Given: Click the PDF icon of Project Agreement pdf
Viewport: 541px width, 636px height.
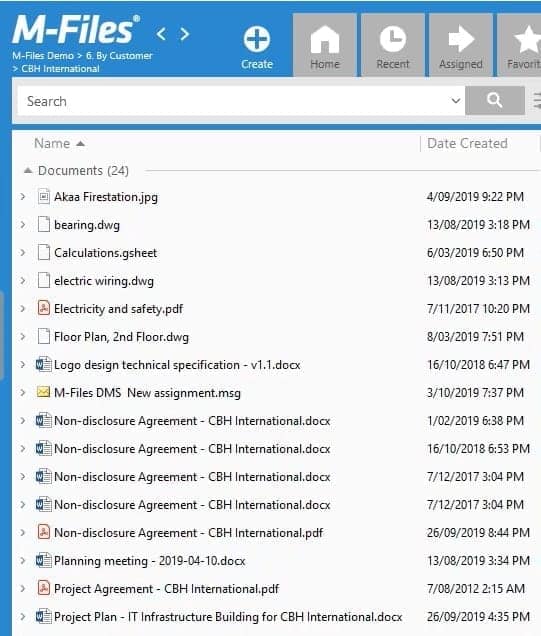Looking at the screenshot, I should (44, 588).
